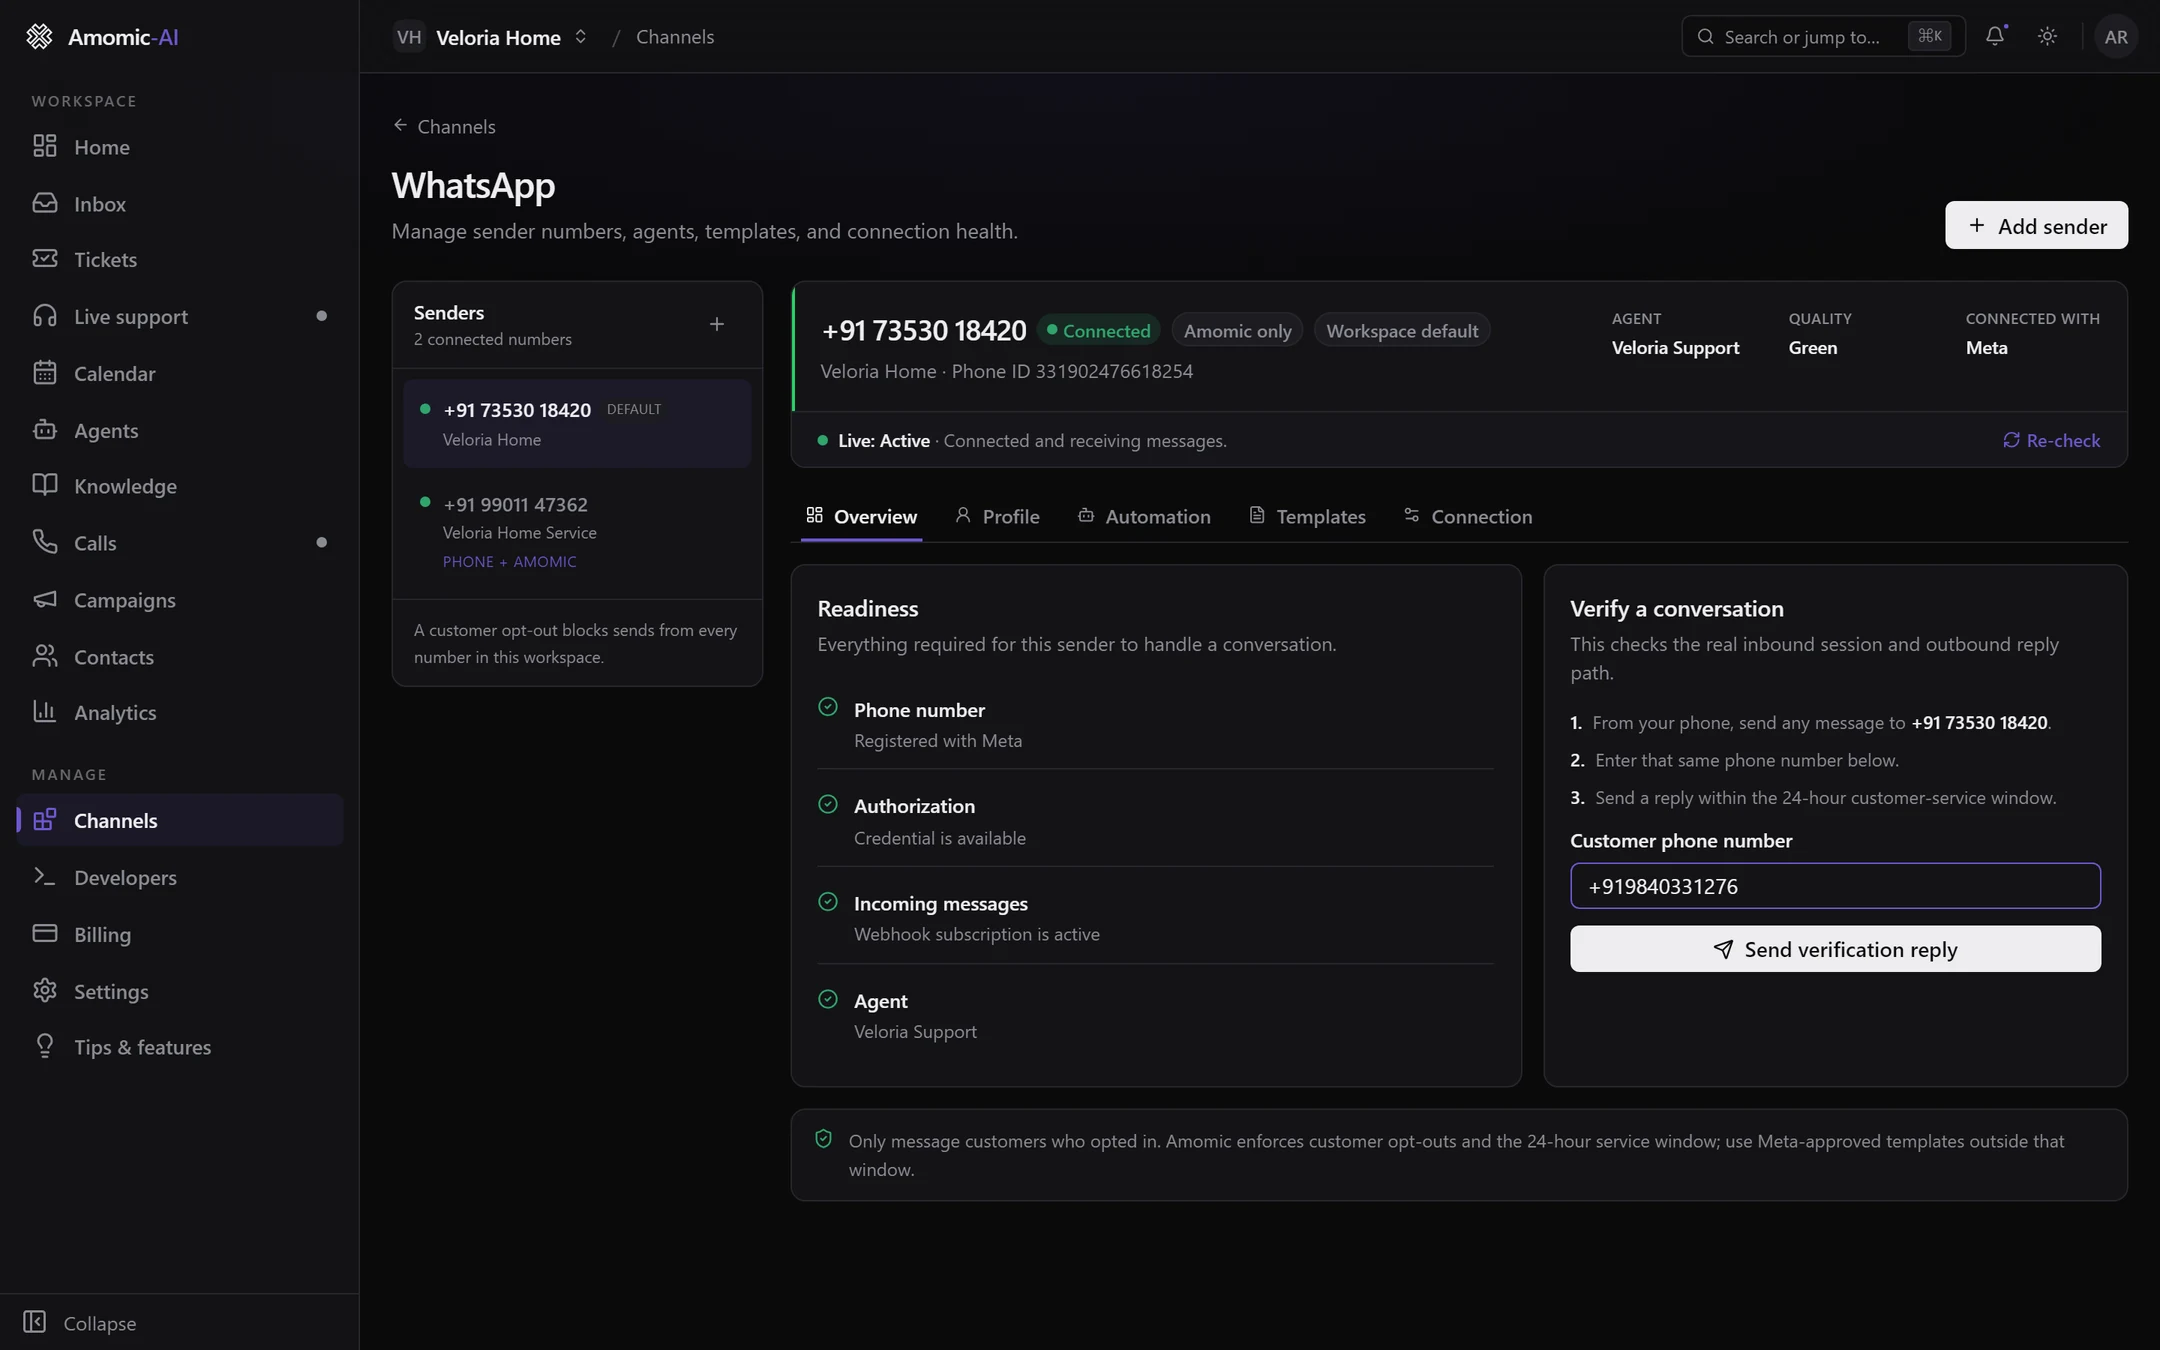Open Contacts in the sidebar

pos(179,657)
